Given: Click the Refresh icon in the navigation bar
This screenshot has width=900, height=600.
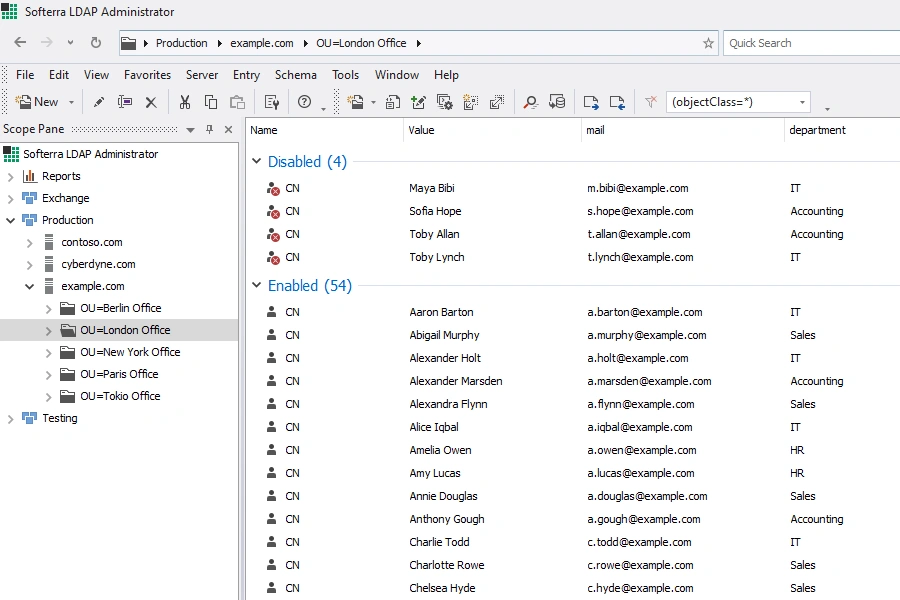Looking at the screenshot, I should tap(96, 43).
